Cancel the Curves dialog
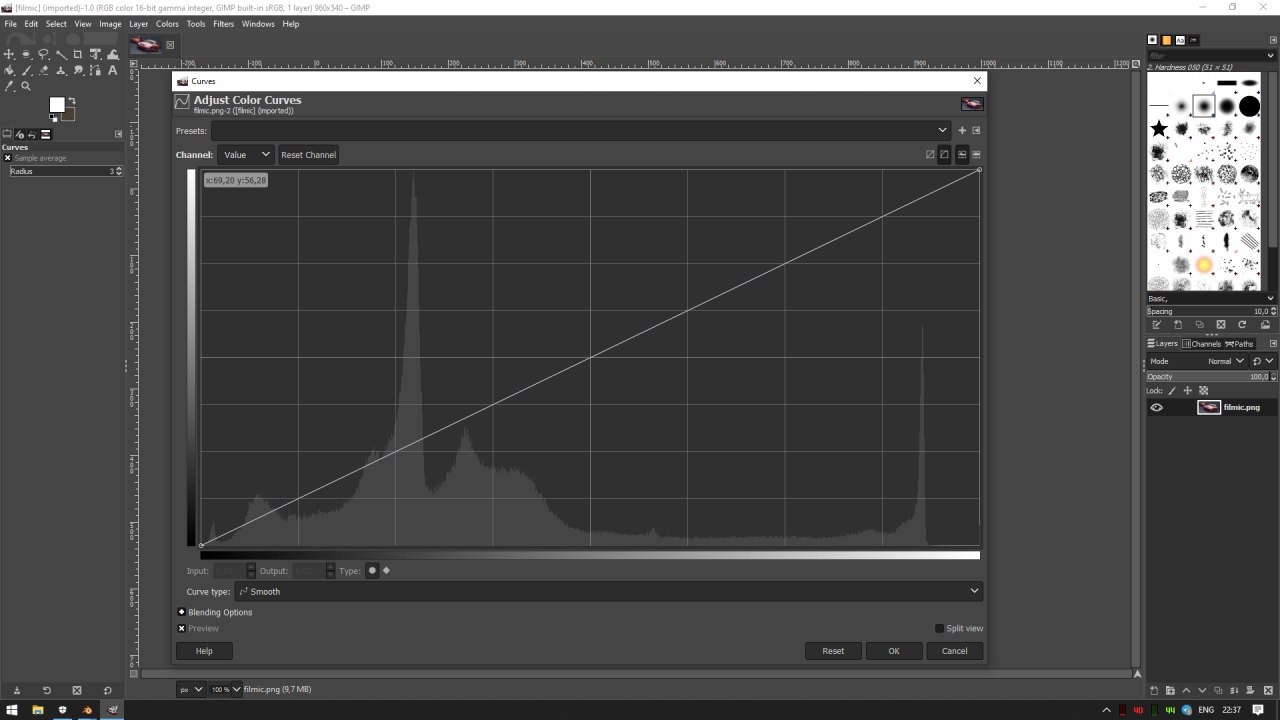This screenshot has width=1280, height=720. pyautogui.click(x=954, y=650)
